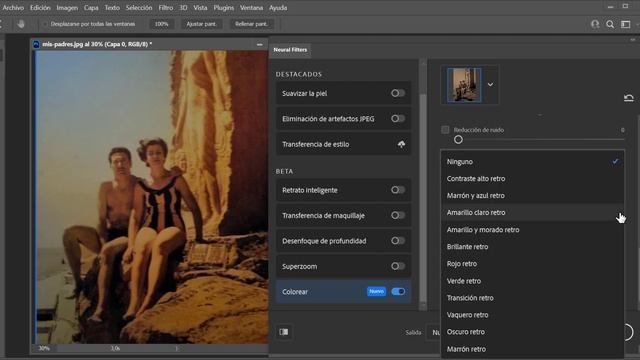Enable Suavizar la piel toggle
Viewport: 640px width, 360px height.
pos(398,93)
